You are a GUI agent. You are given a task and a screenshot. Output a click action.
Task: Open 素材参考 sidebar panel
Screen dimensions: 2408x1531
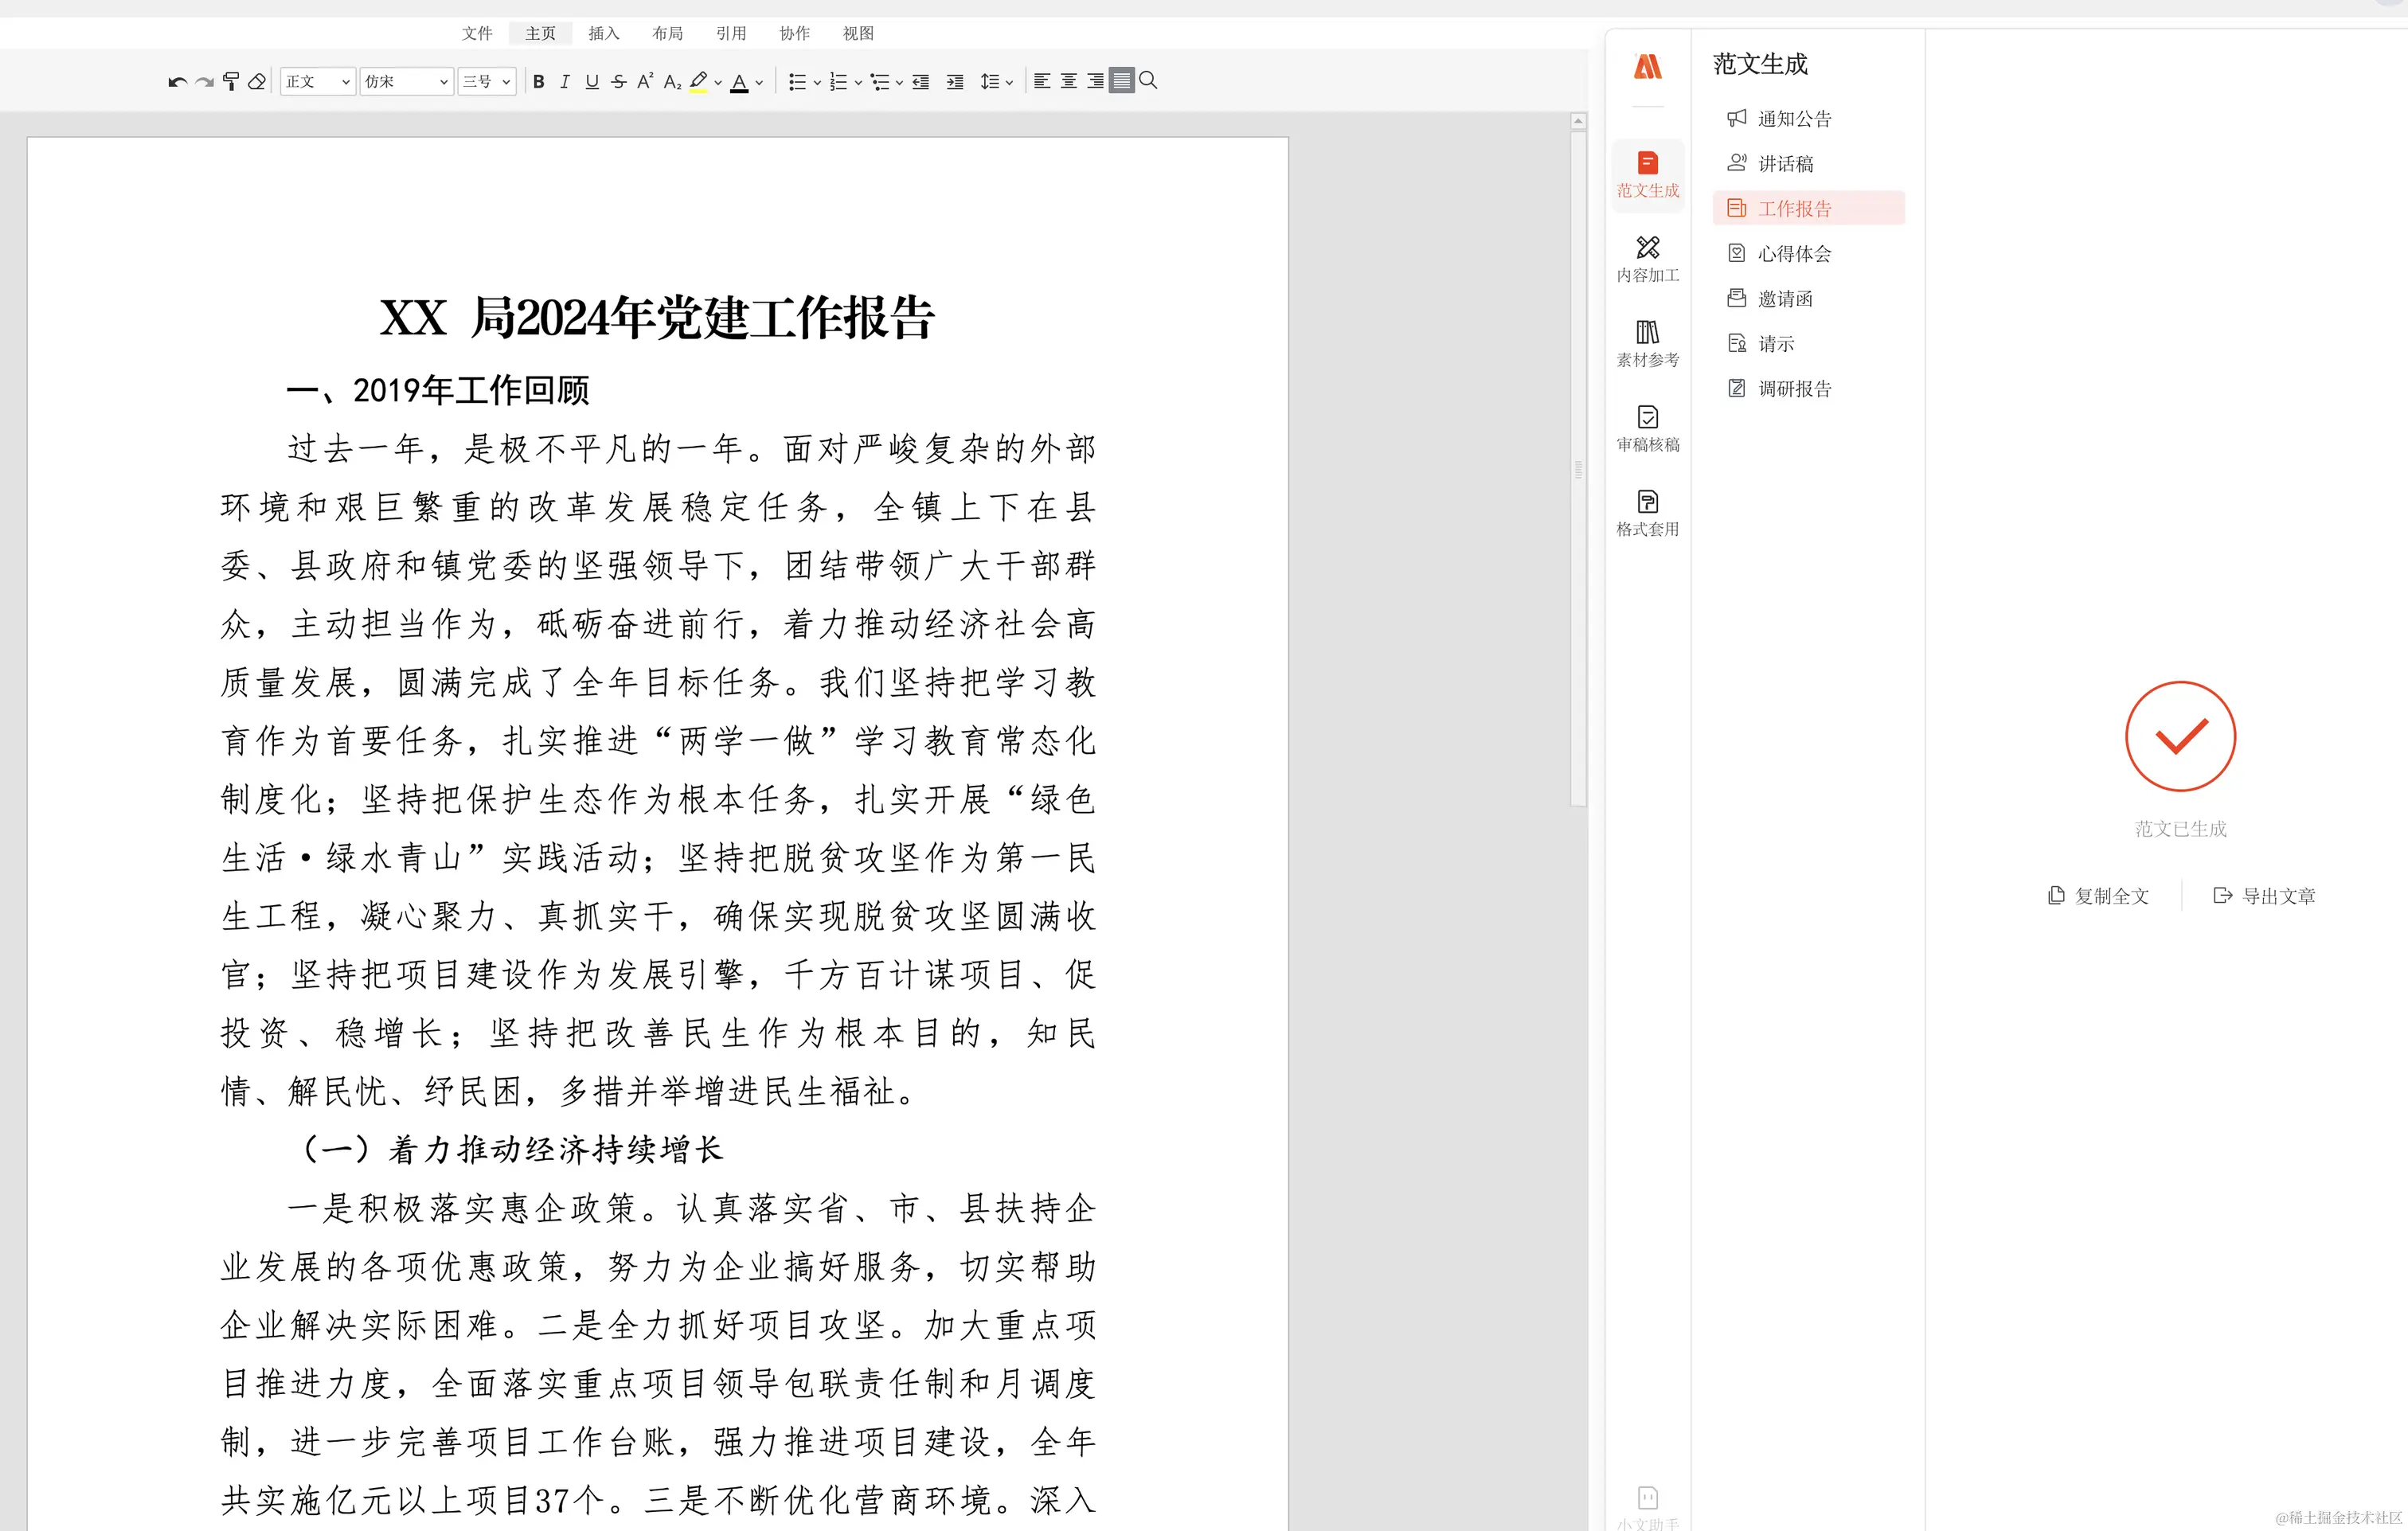(1647, 343)
